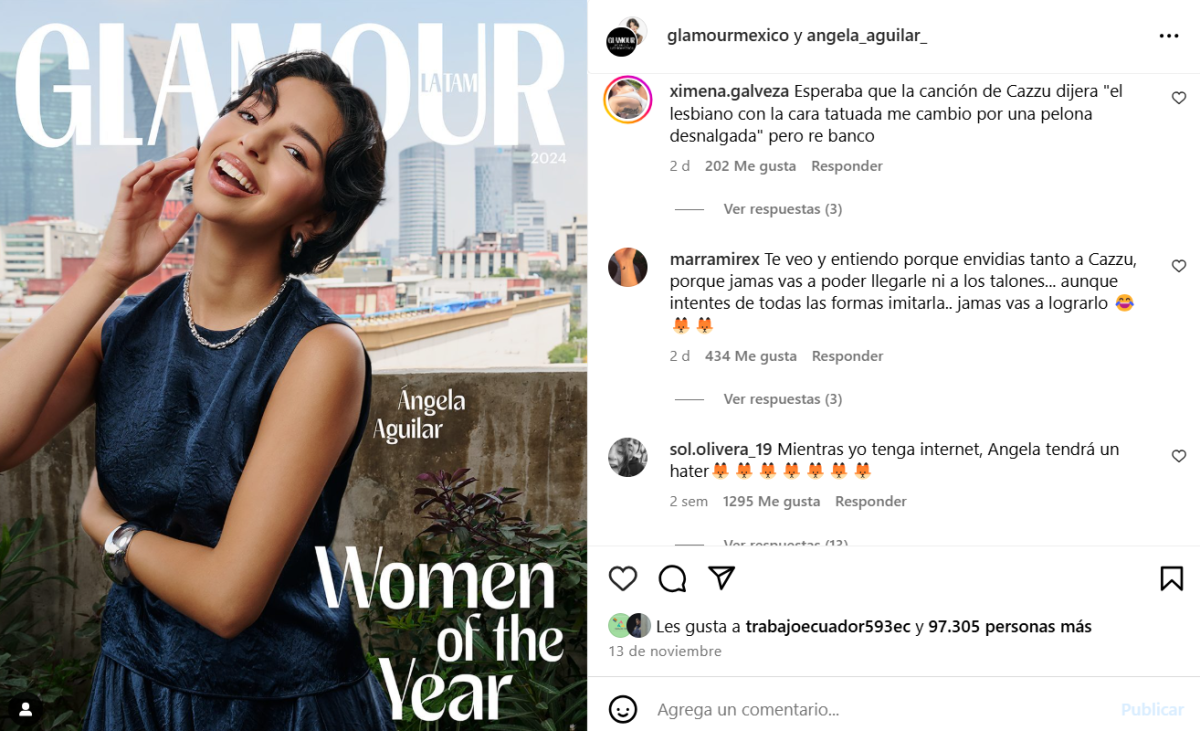Open marramirex's profile avatar

[628, 267]
